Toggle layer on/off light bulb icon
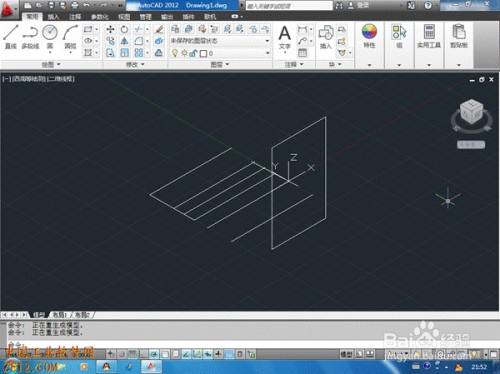Image resolution: width=500 pixels, height=374 pixels. click(174, 53)
